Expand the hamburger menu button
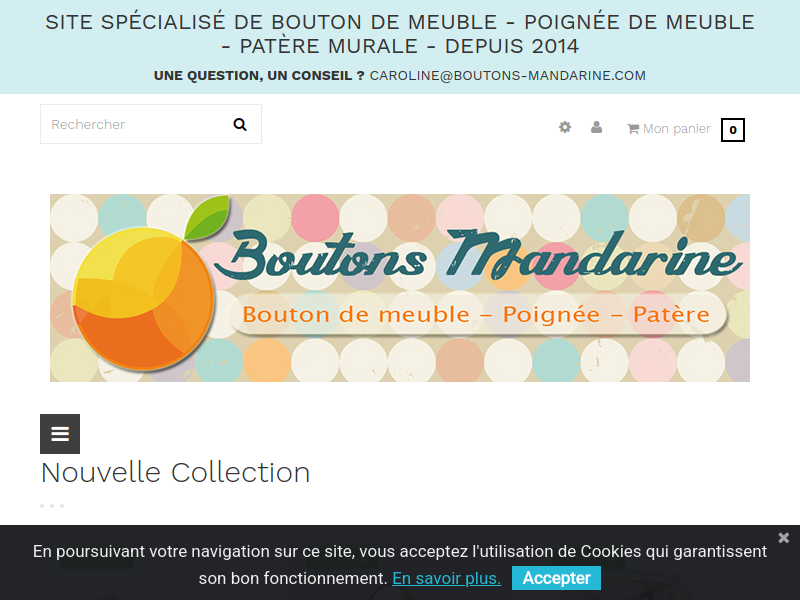The width and height of the screenshot is (800, 600). (x=60, y=434)
